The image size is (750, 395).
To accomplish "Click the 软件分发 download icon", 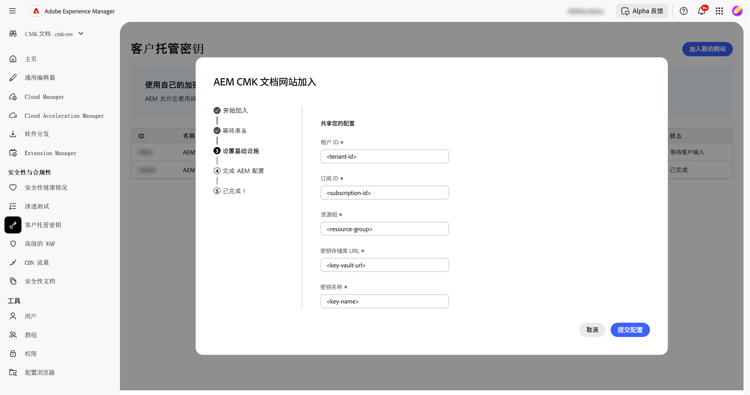I will pyautogui.click(x=13, y=134).
